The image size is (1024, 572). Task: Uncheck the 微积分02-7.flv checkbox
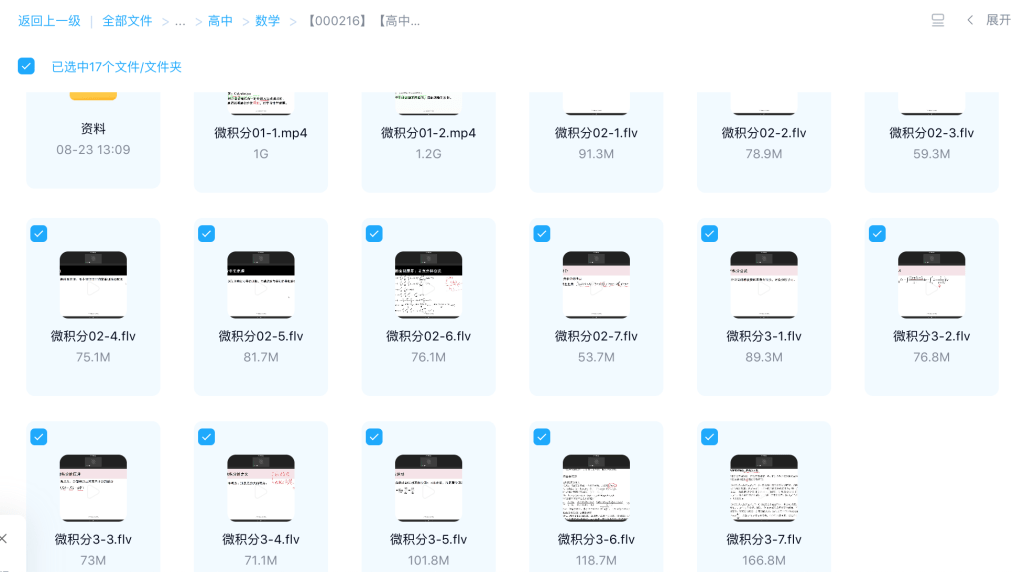(542, 233)
